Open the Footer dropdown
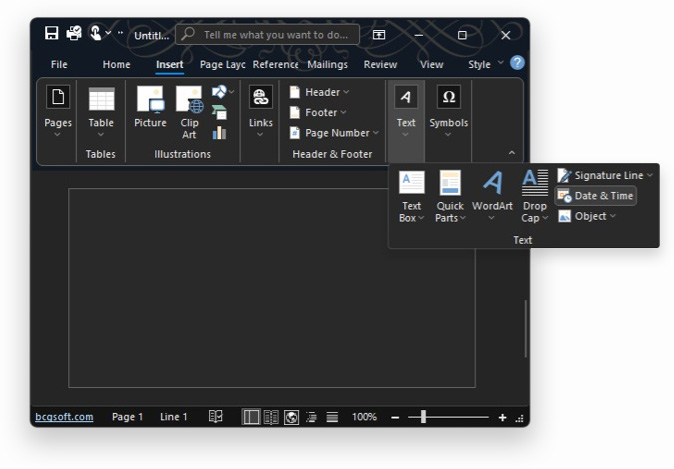Image resolution: width=674 pixels, height=469 pixels. (318, 113)
